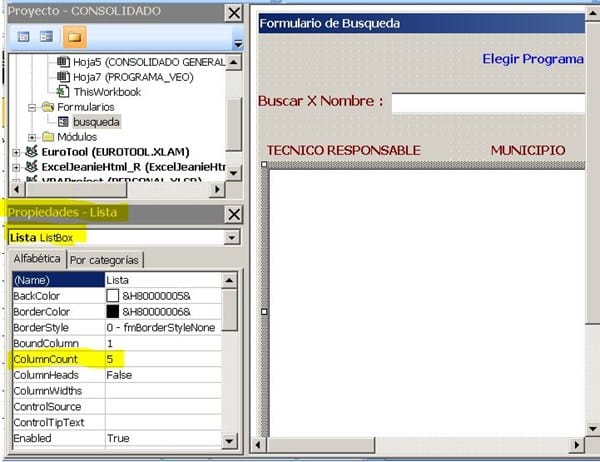
Task: Click form designer scroll down arrow
Action: point(592,429)
